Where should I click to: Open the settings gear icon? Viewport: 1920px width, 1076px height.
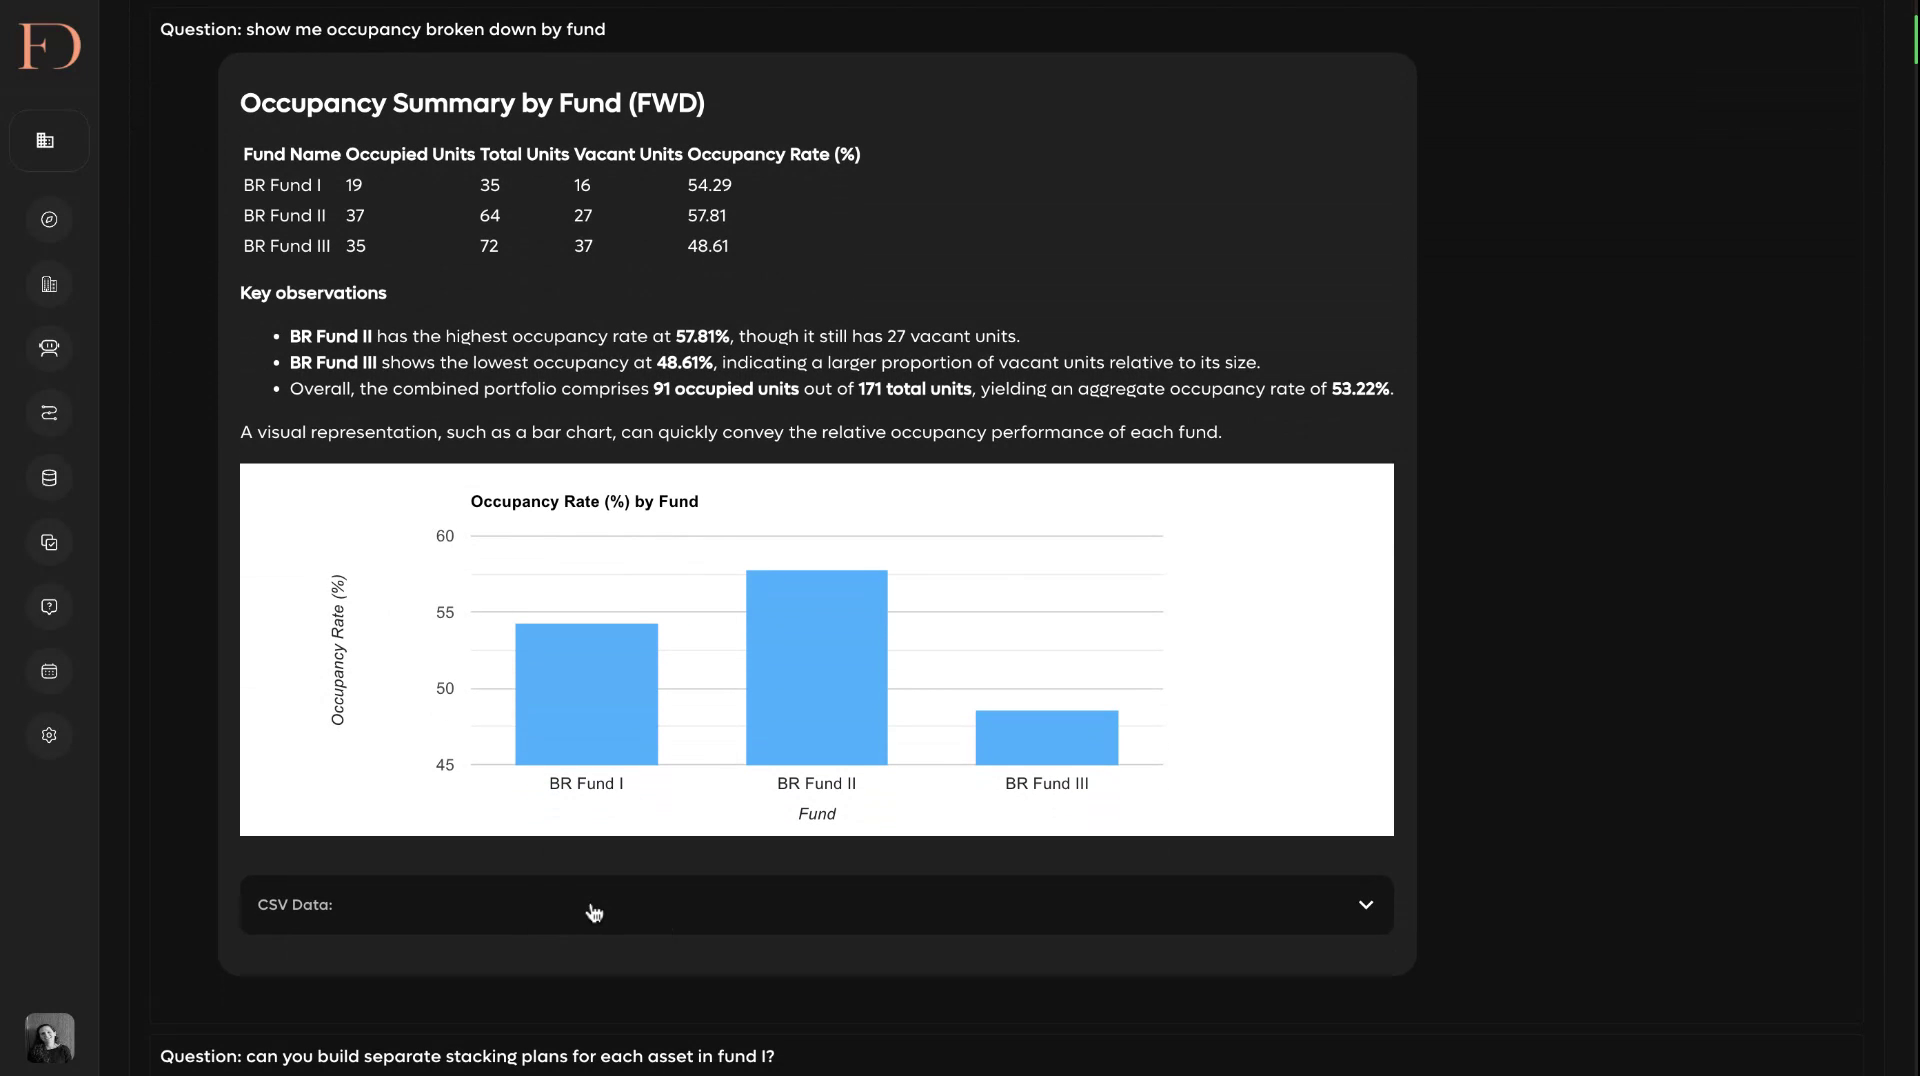click(49, 736)
